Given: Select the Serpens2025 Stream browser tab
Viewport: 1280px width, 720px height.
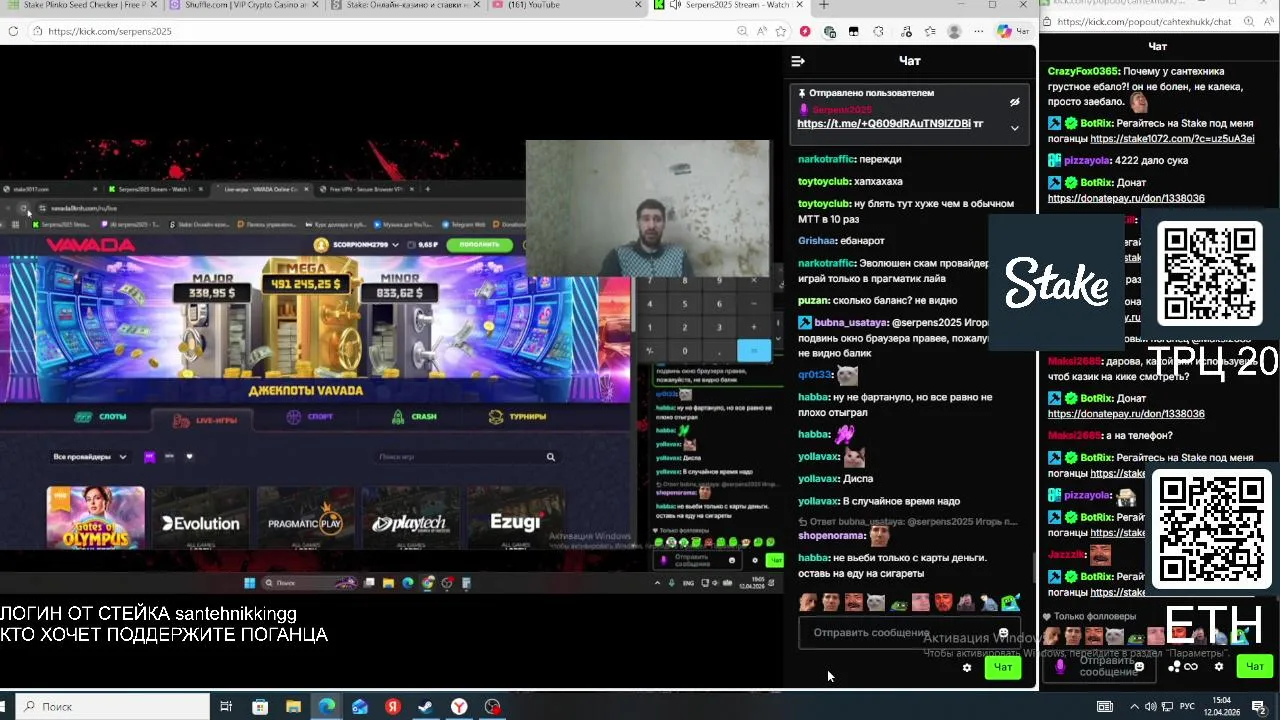Looking at the screenshot, I should tap(728, 5).
